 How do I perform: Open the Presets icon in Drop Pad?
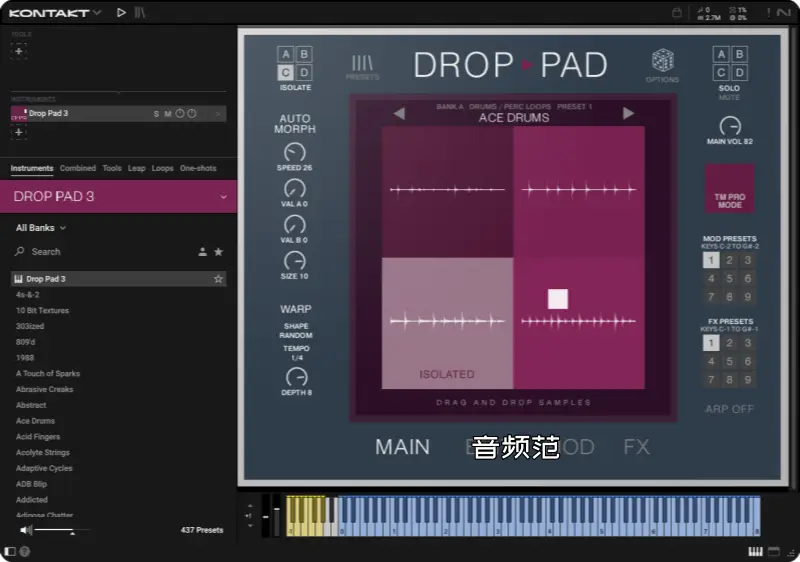(363, 67)
